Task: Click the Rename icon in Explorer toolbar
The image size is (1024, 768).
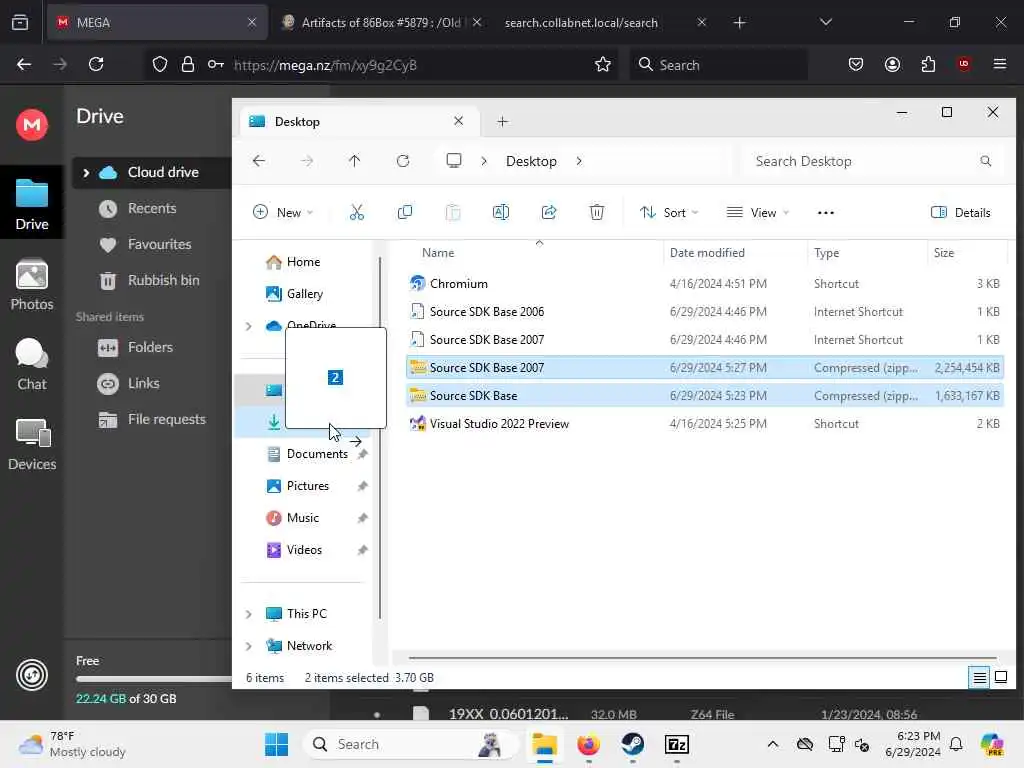Action: tap(501, 212)
